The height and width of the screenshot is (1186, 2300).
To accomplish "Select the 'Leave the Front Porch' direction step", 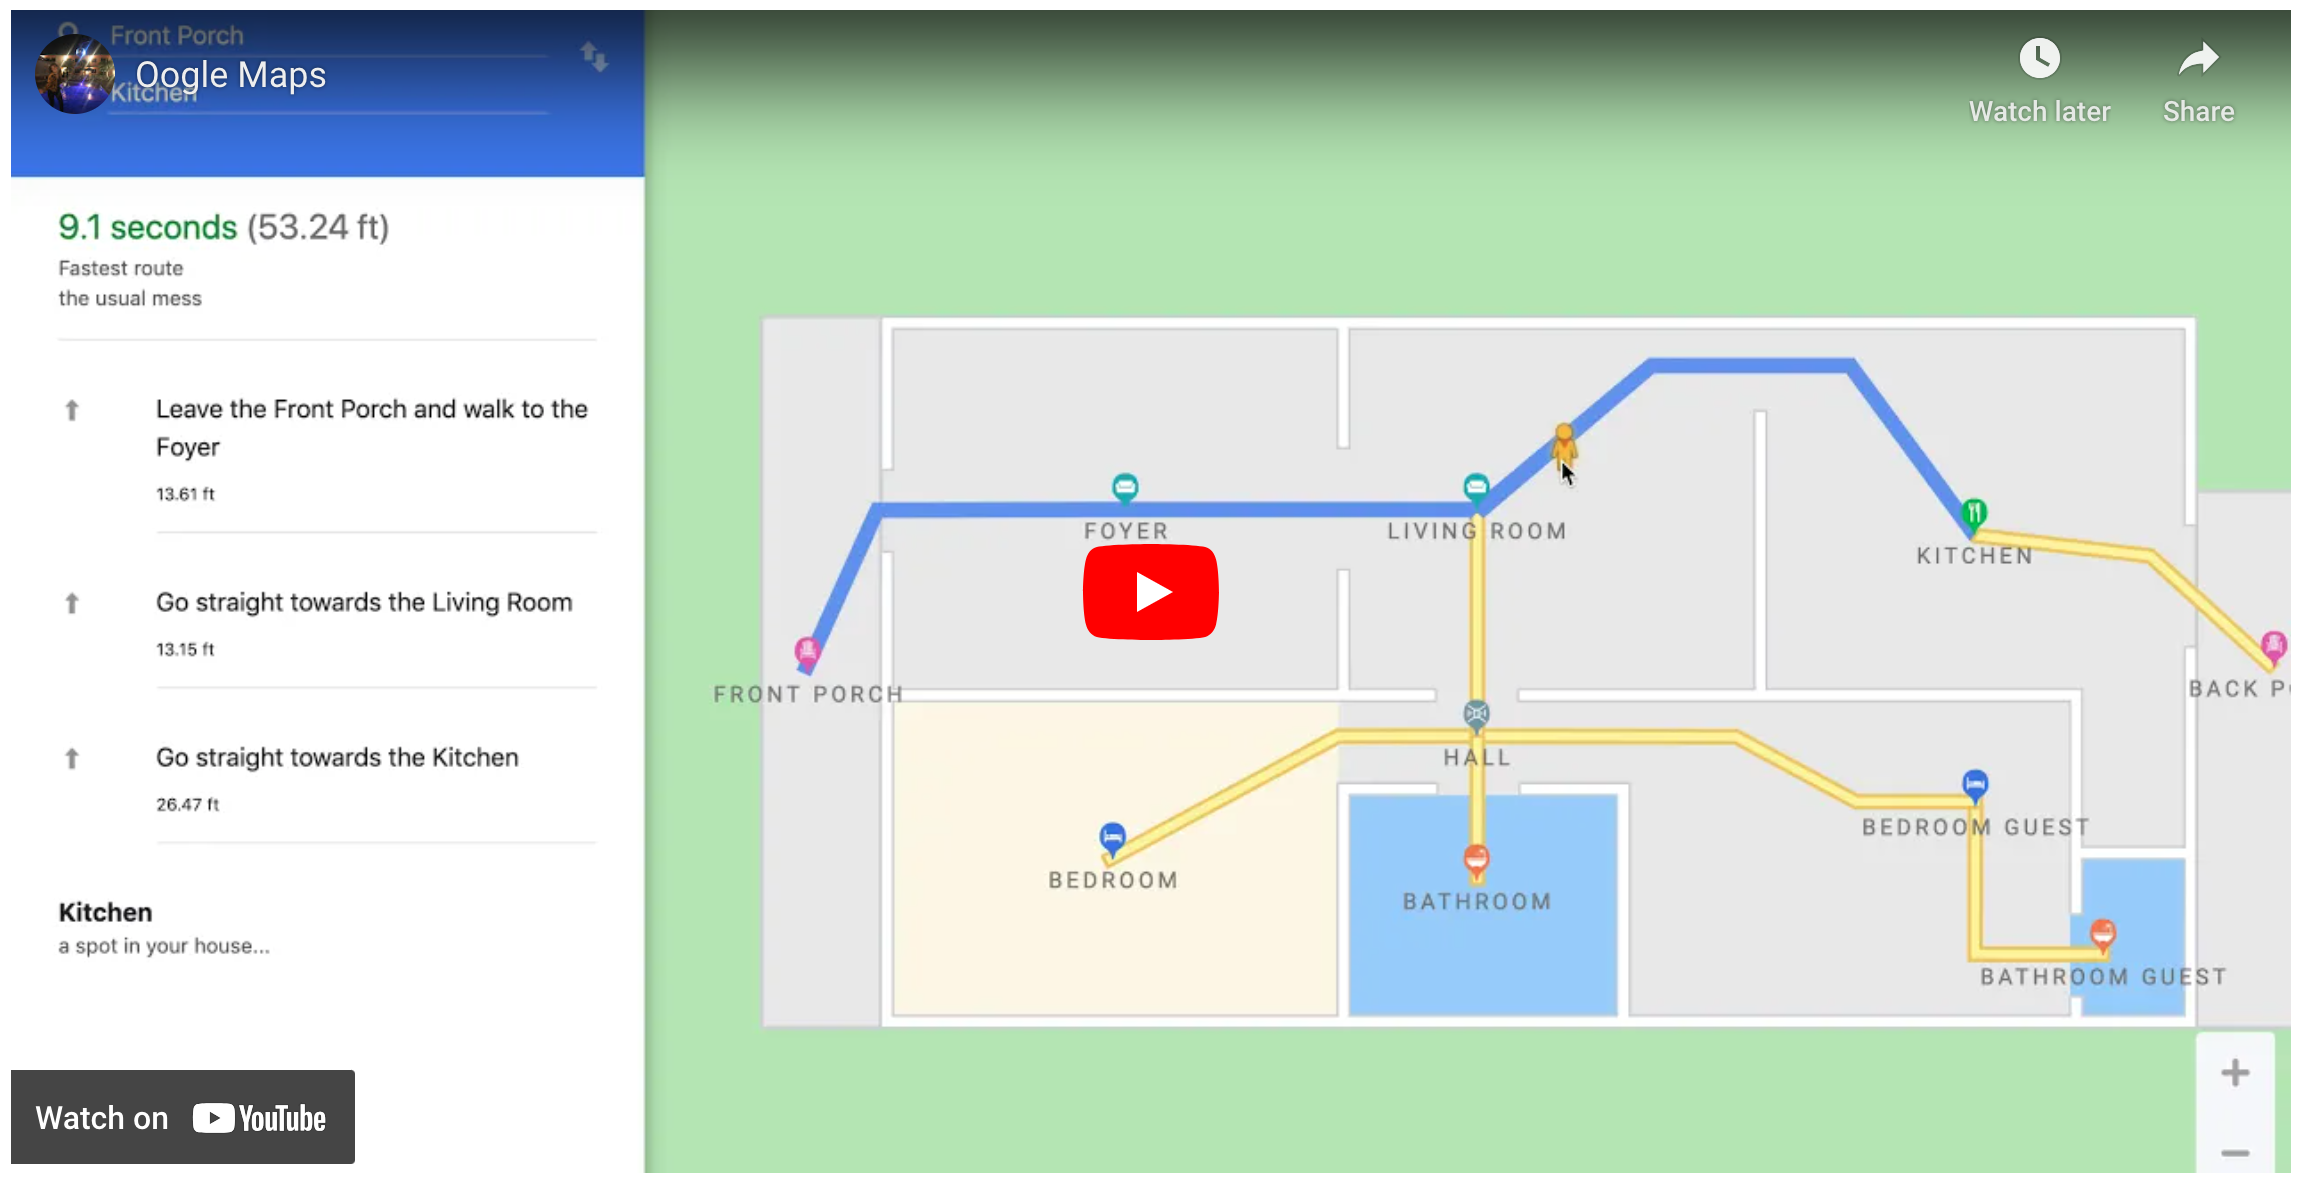I will pyautogui.click(x=371, y=428).
